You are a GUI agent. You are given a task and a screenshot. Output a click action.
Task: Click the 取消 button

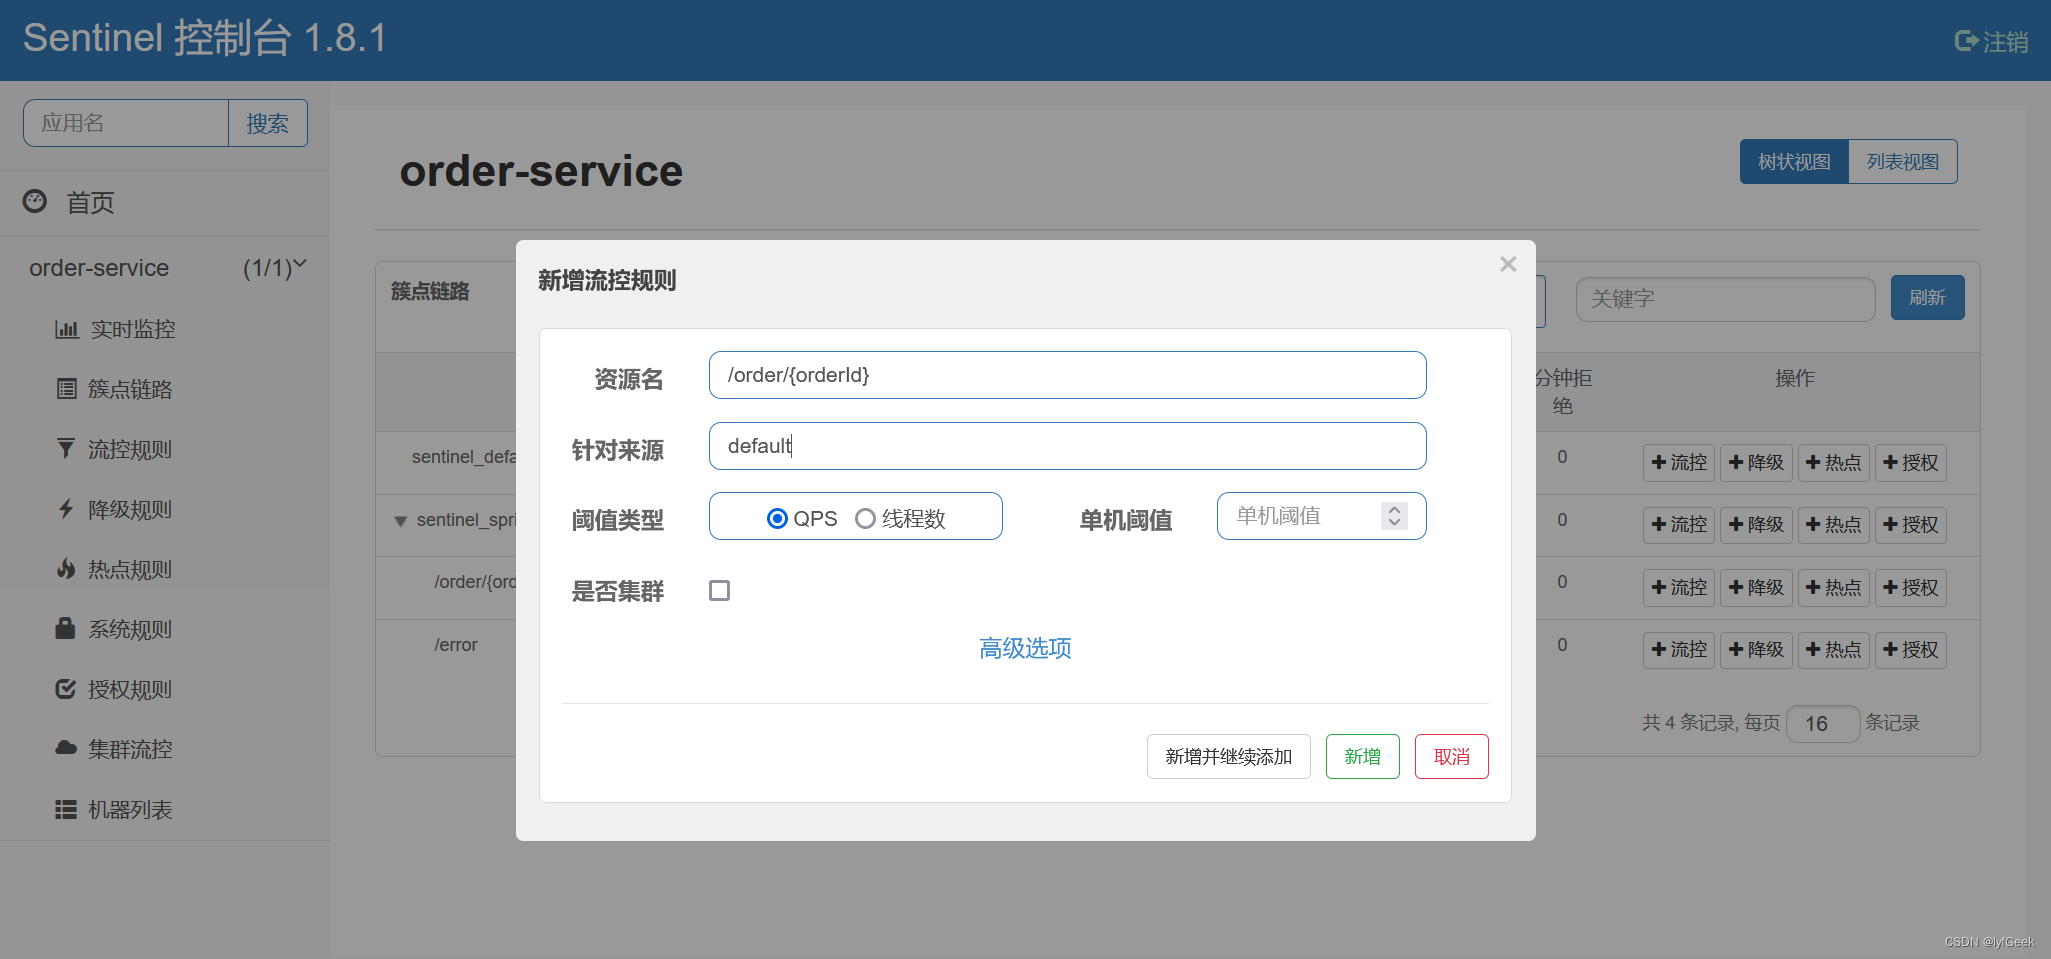(x=1451, y=756)
